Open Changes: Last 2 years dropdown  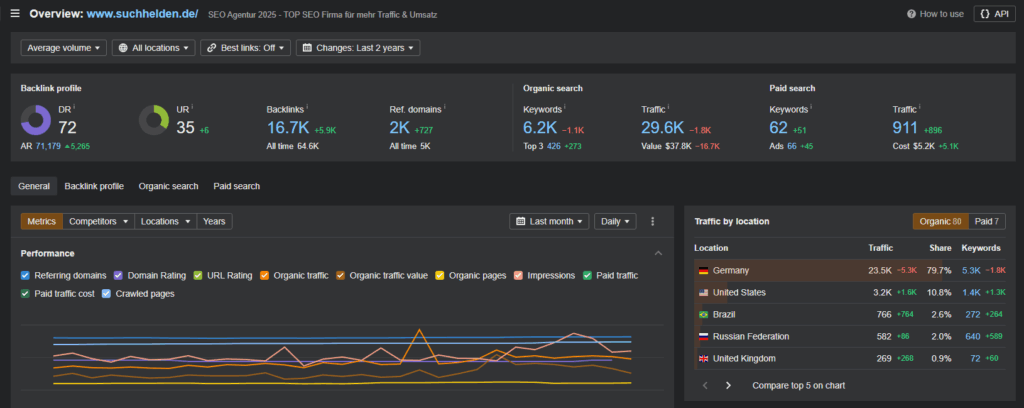coord(358,48)
